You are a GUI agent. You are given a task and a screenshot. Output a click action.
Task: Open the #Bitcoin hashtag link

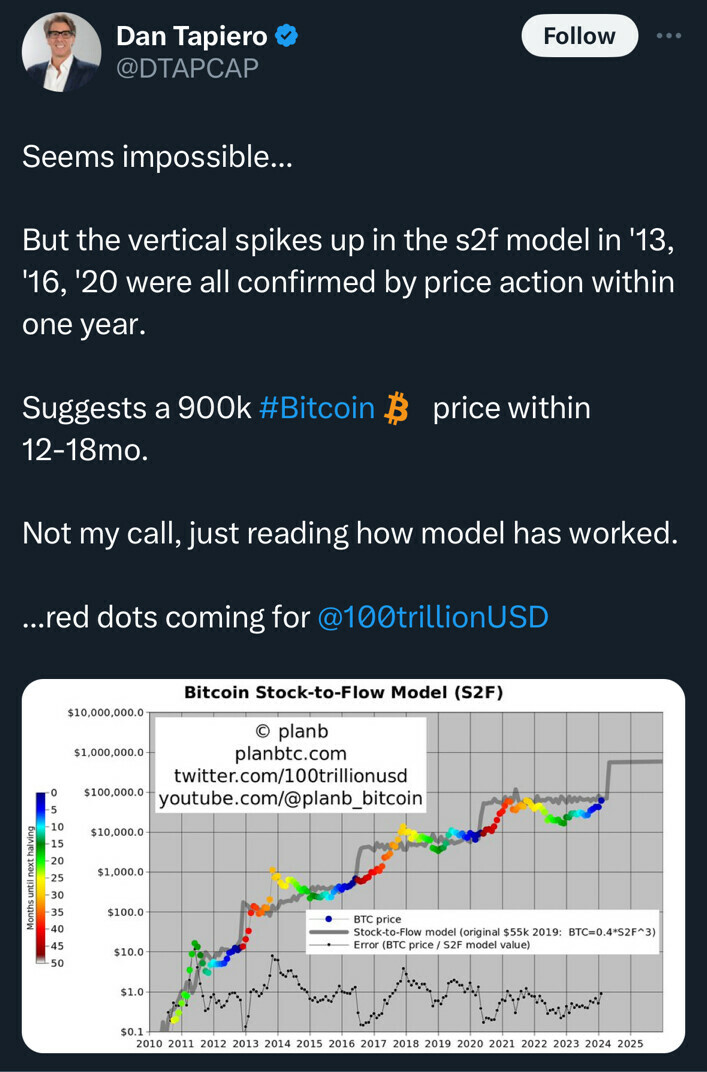click(x=316, y=408)
